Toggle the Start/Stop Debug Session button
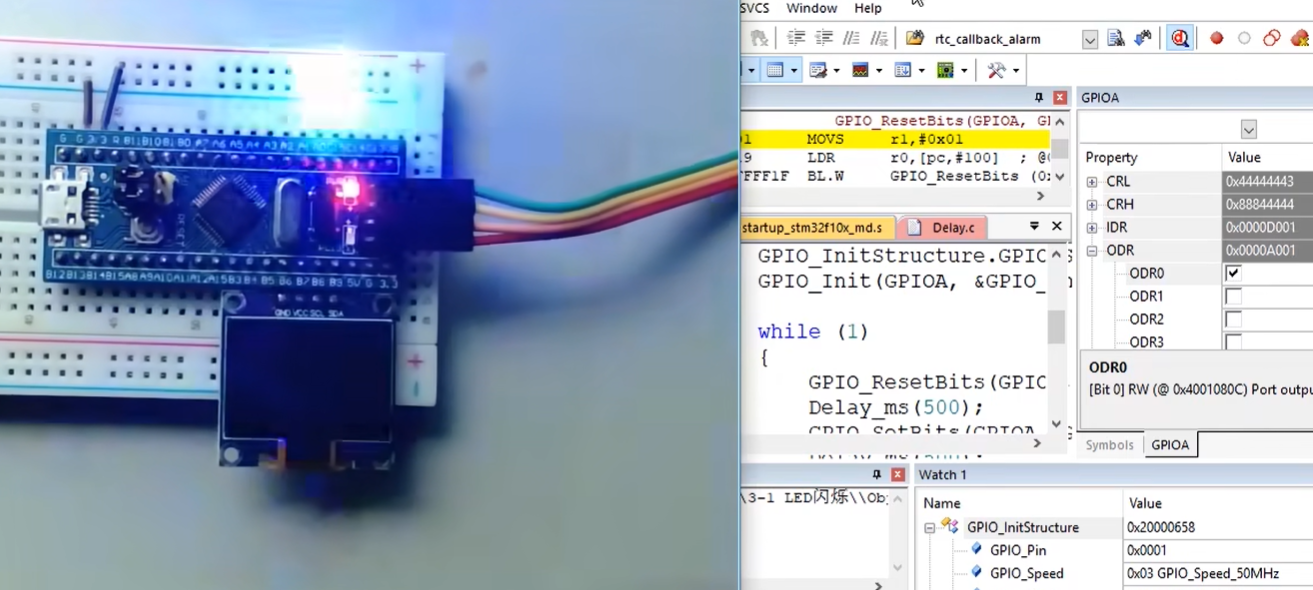The width and height of the screenshot is (1313, 590). click(x=1180, y=39)
